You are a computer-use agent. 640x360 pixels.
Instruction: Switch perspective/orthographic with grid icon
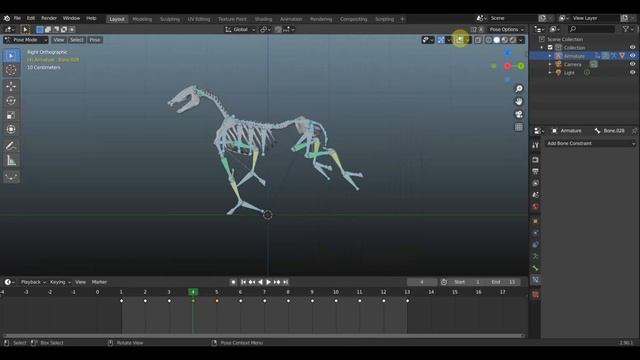(x=519, y=127)
